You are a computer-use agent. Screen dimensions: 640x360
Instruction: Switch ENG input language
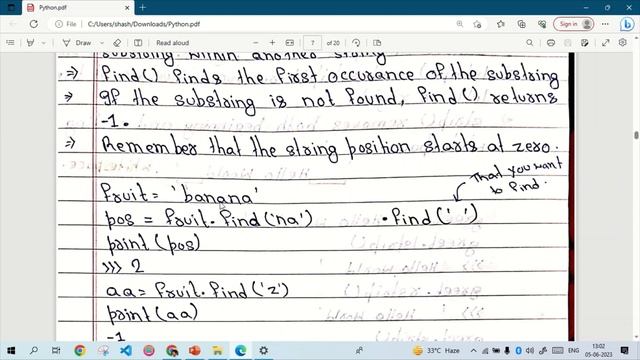click(573, 350)
